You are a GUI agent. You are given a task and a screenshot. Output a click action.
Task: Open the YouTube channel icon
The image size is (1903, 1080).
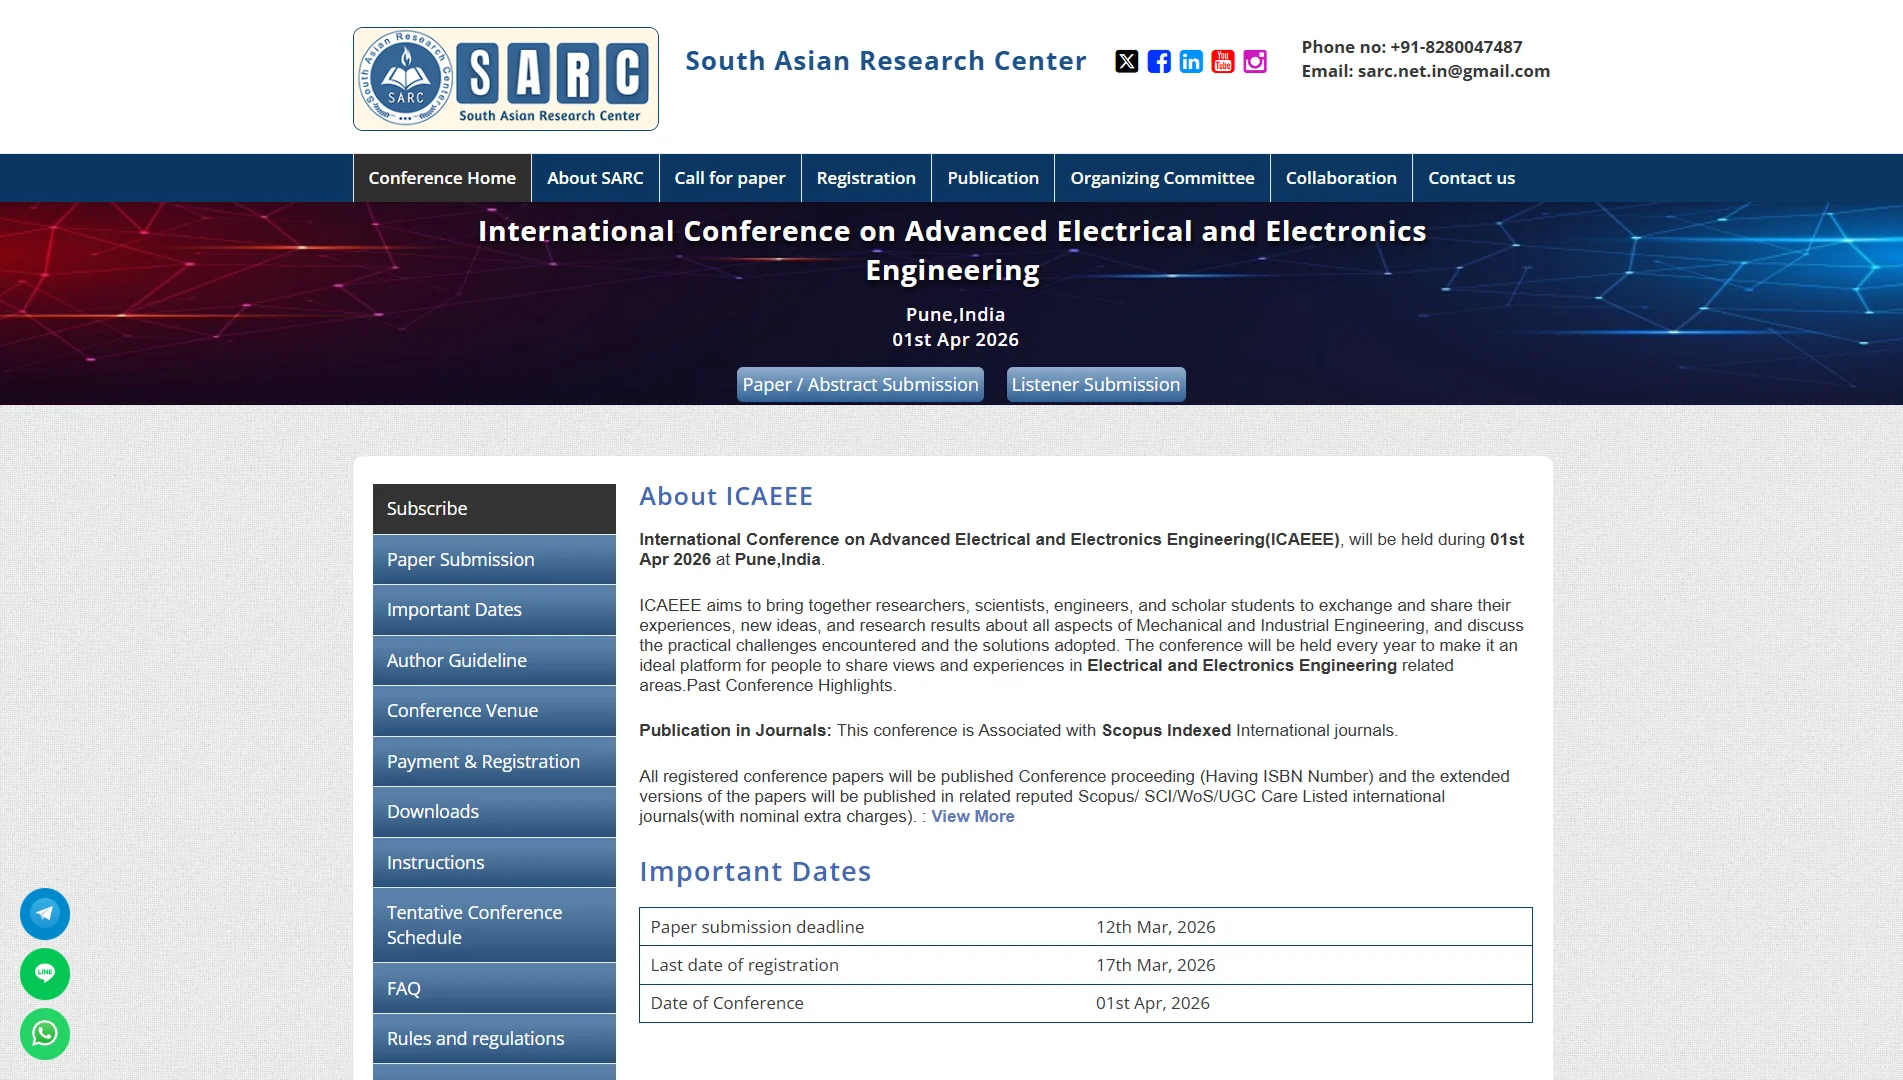(x=1222, y=61)
